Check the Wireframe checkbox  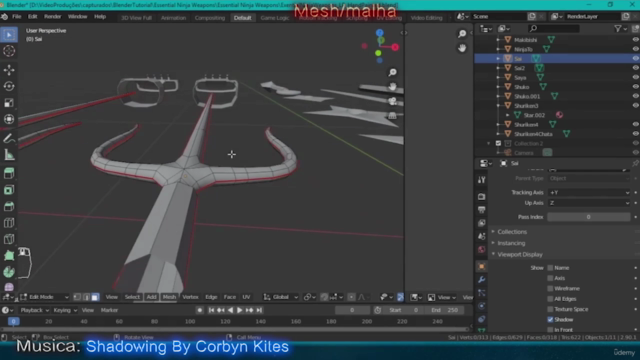click(x=550, y=288)
